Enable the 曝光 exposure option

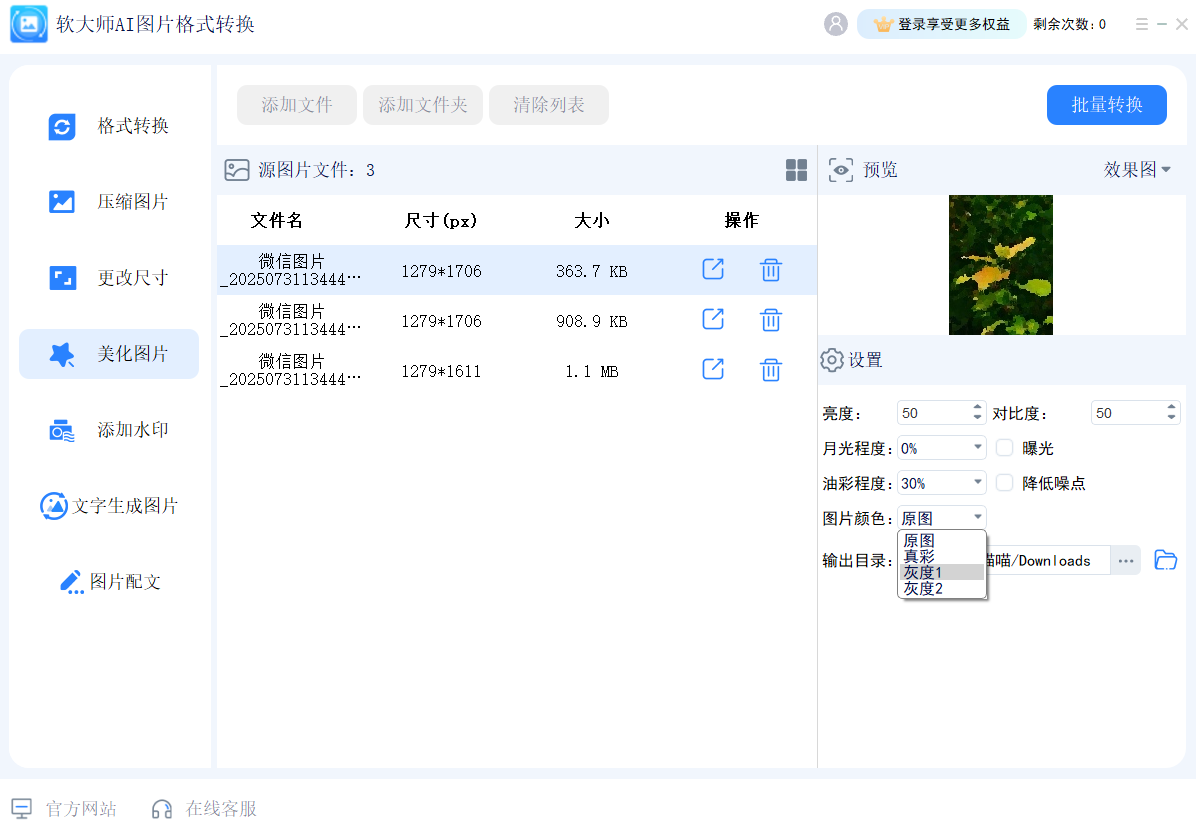(1004, 447)
